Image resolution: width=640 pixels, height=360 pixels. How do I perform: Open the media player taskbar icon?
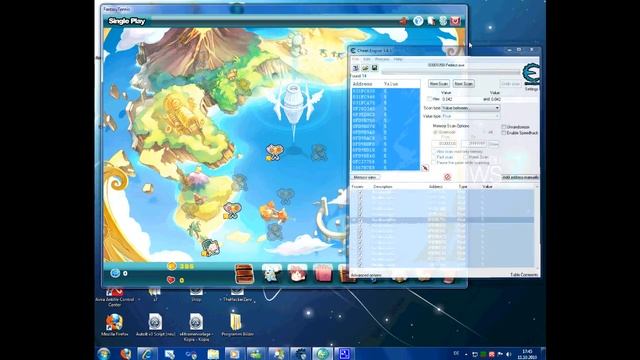(234, 353)
